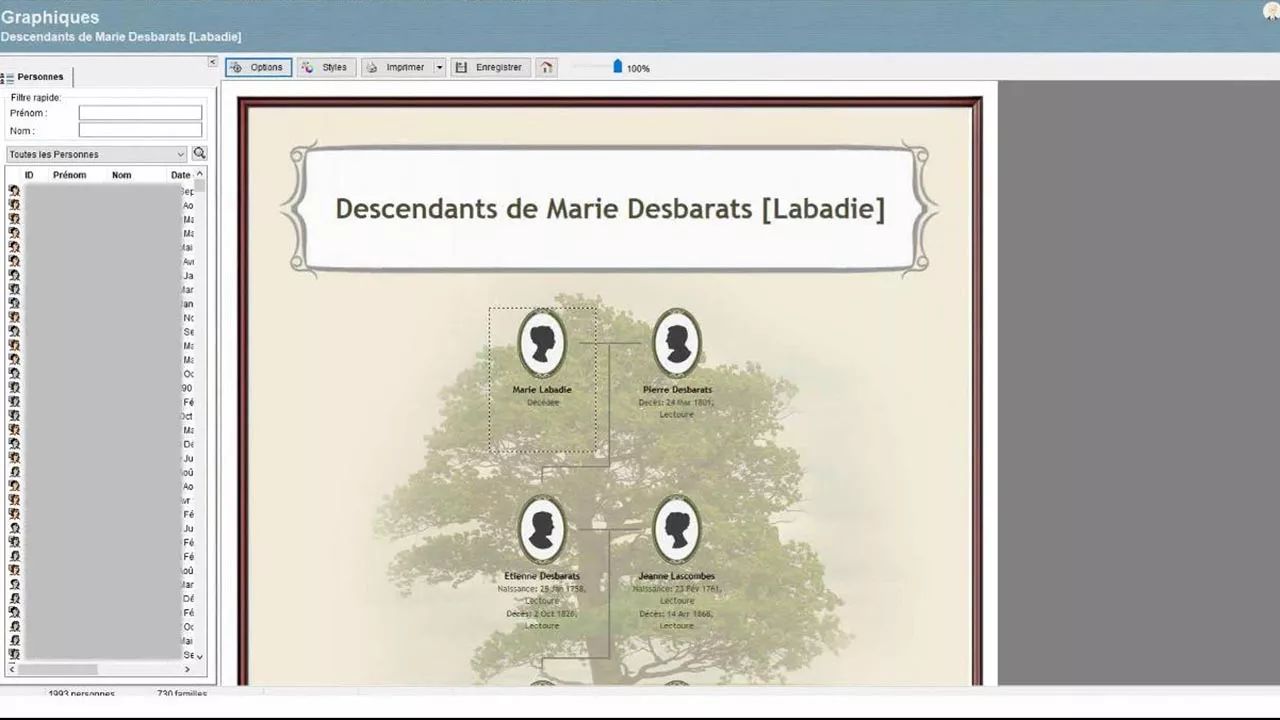Screen dimensions: 1280x720
Task: Collapse the left panel with the chevron arrow
Action: click(212, 61)
